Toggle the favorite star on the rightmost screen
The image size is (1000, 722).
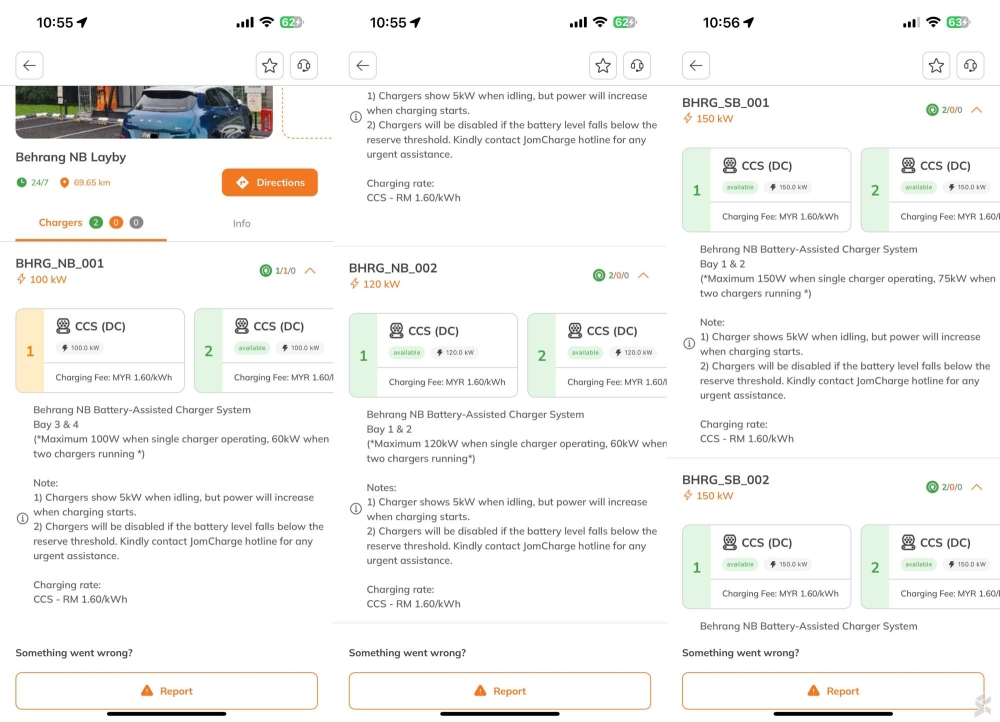(x=936, y=66)
